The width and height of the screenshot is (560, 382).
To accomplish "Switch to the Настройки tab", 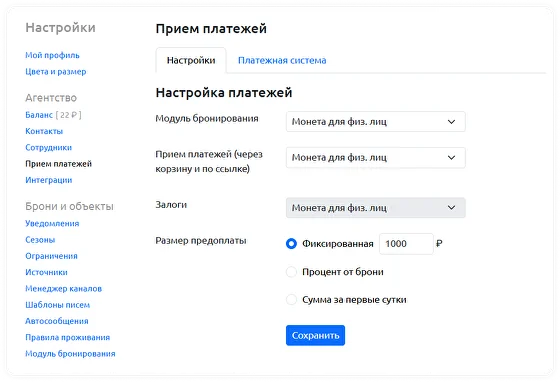I will (x=191, y=60).
